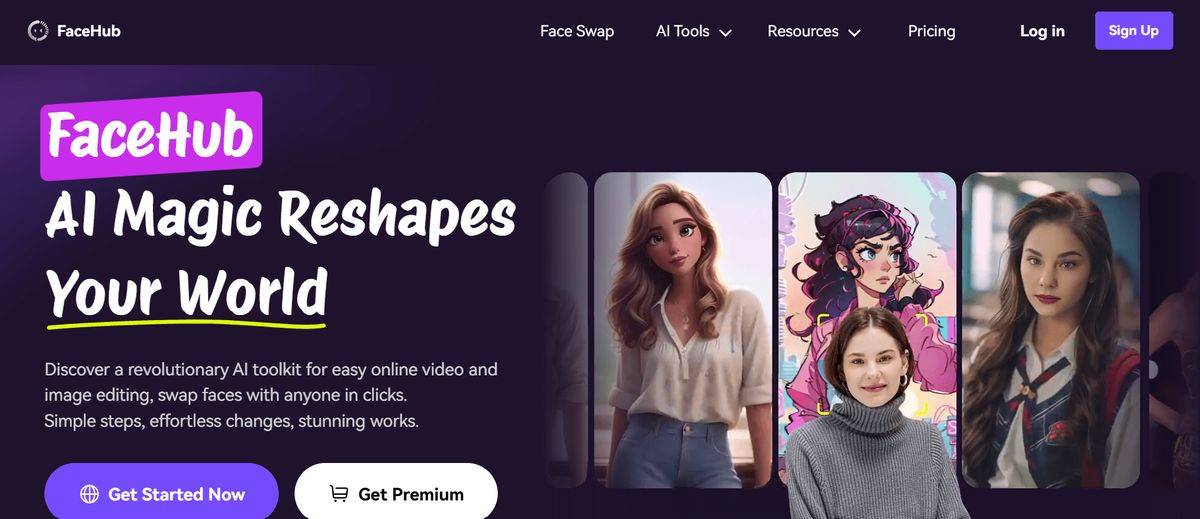Click the partially hidden left carousel card
The image size is (1200, 519).
pos(567,330)
